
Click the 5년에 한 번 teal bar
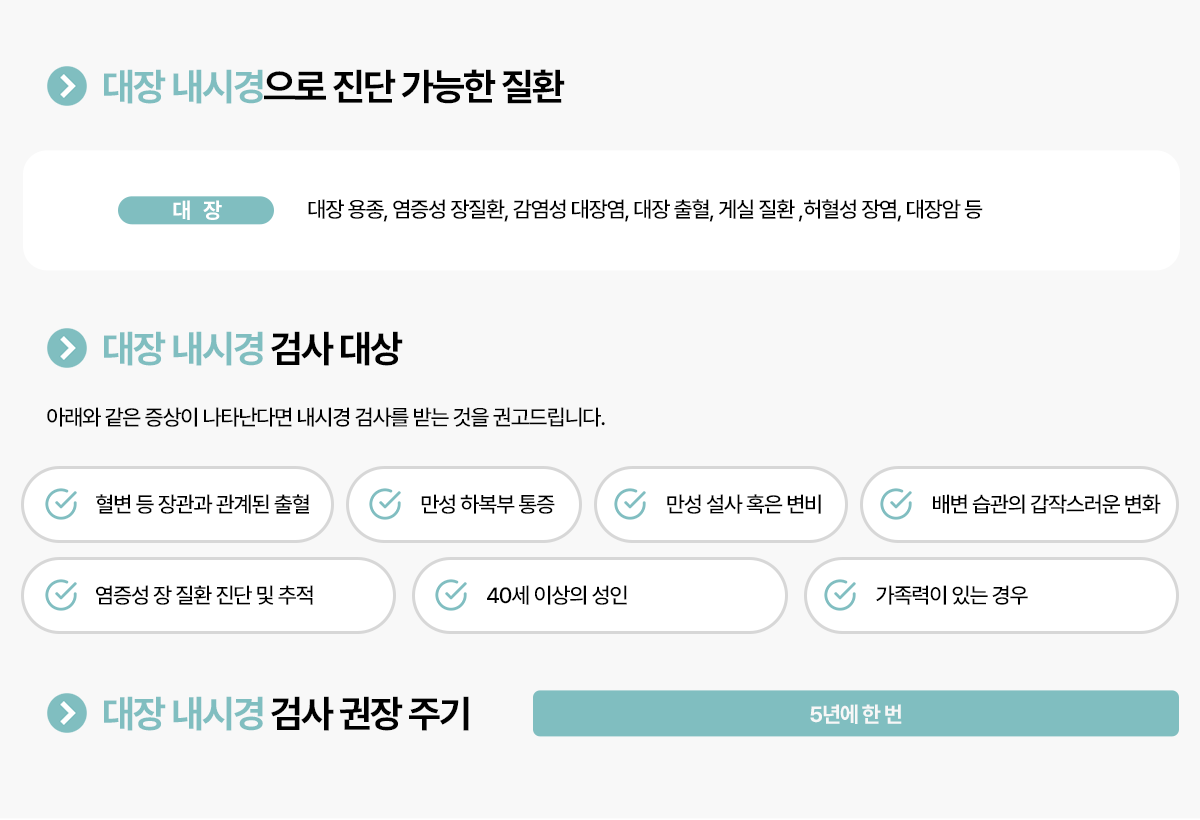(x=856, y=713)
